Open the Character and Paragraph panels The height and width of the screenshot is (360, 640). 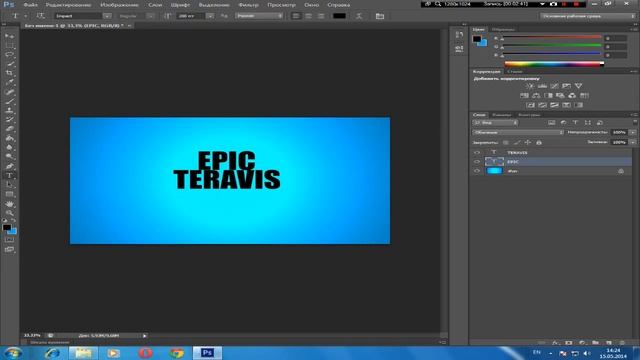click(x=380, y=16)
